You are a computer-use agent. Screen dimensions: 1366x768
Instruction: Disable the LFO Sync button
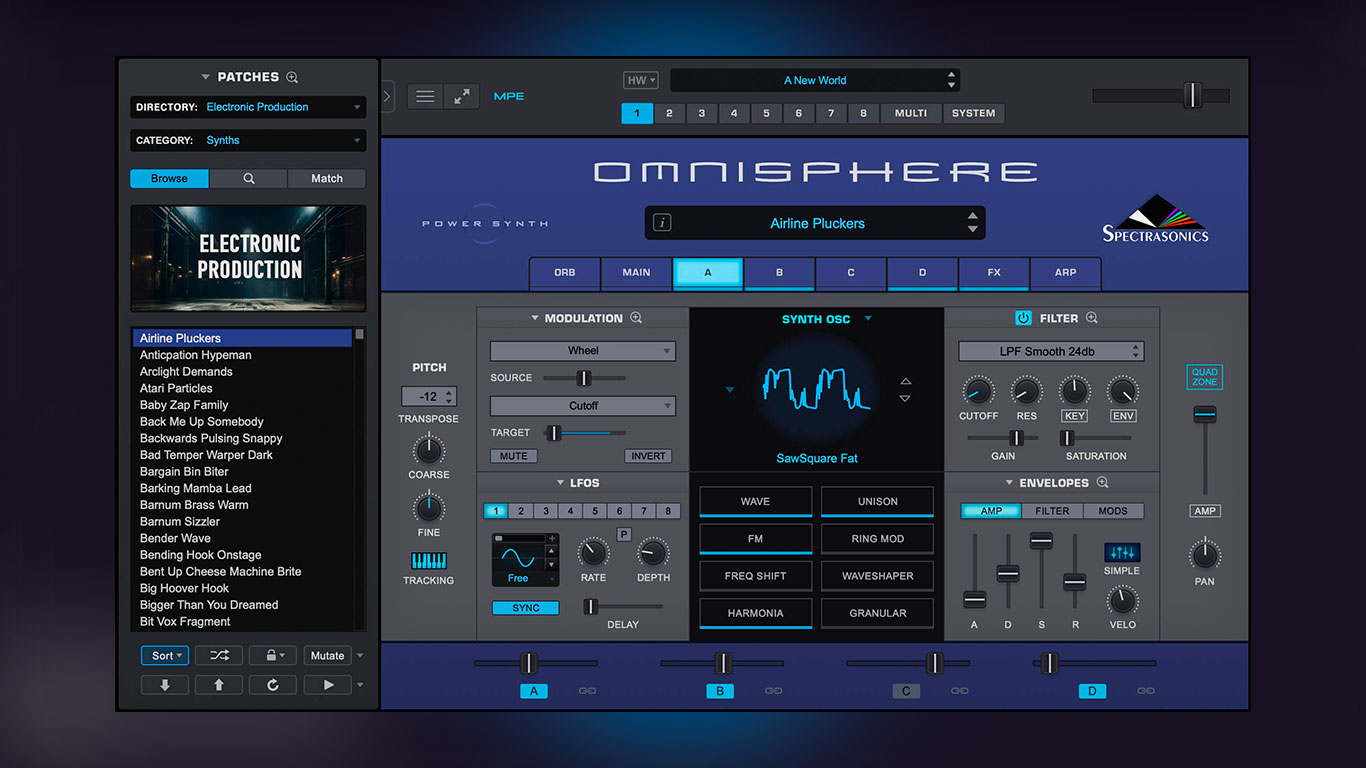point(525,608)
